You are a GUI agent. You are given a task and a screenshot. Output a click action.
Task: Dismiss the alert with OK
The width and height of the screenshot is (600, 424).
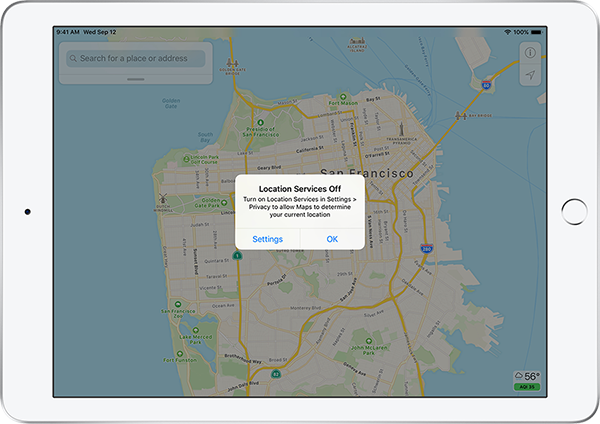coord(332,239)
